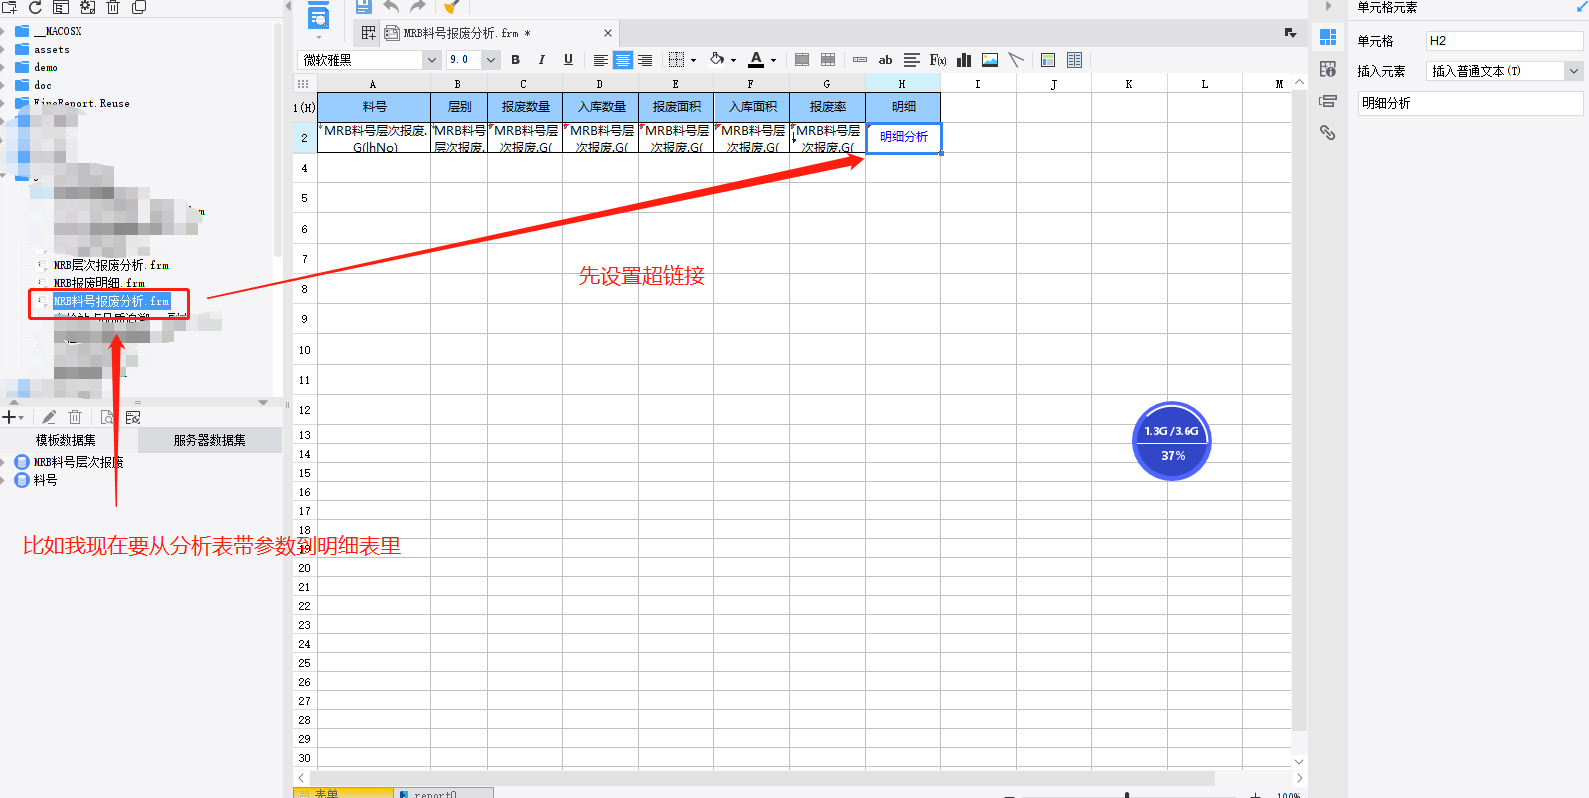Expand the MRB料号层次报废 dataset
1589x798 pixels.
[x=3, y=462]
